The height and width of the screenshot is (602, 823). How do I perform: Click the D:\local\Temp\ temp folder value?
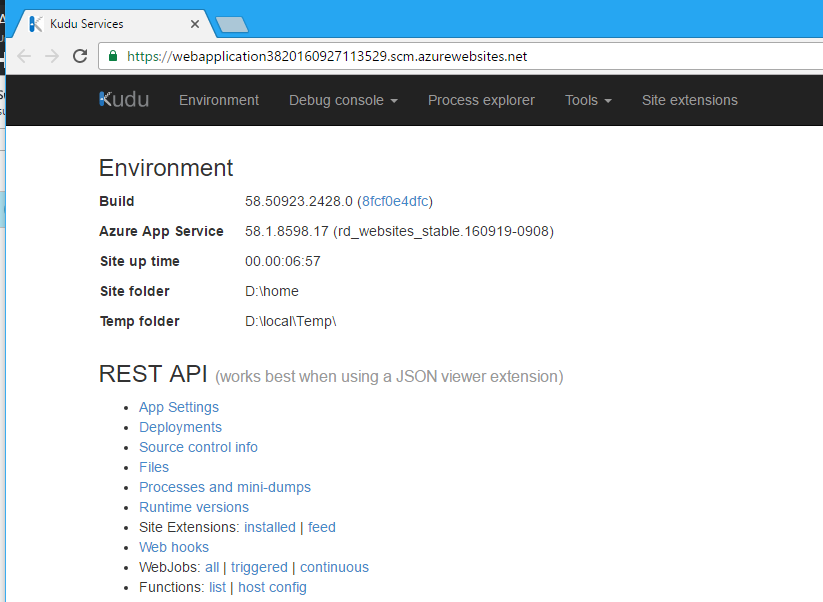pos(291,321)
